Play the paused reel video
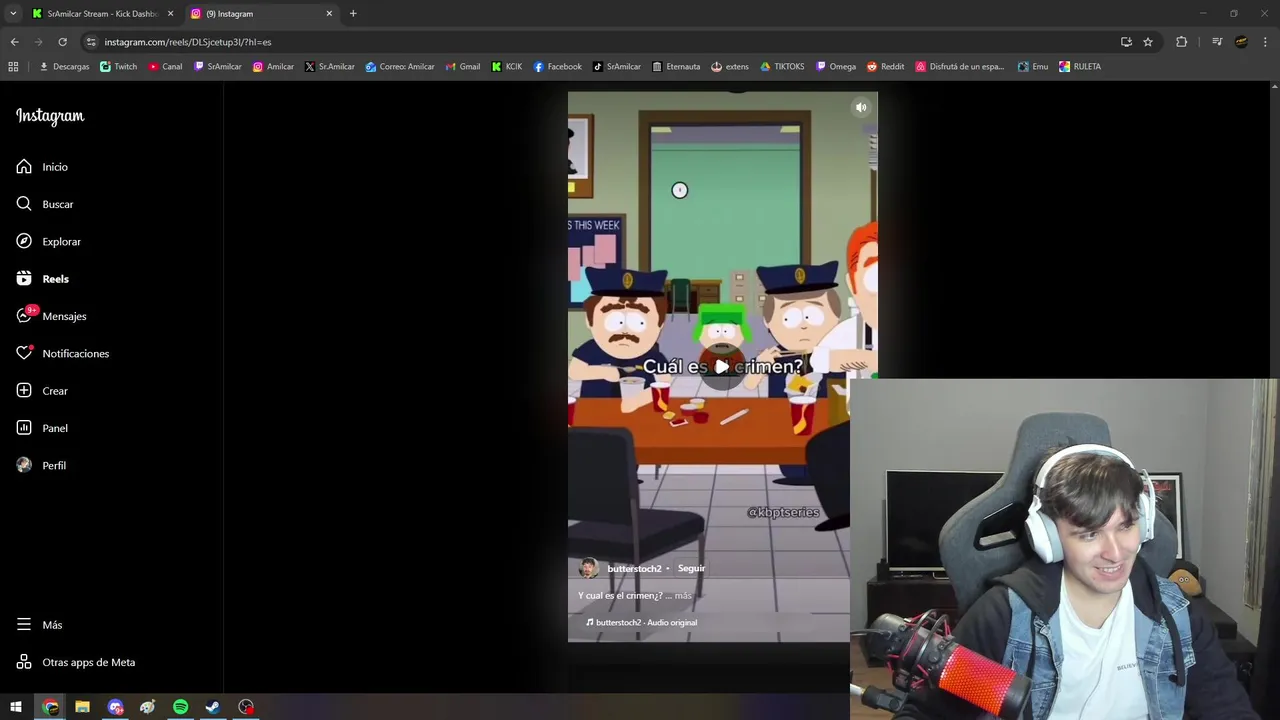 pyautogui.click(x=722, y=366)
